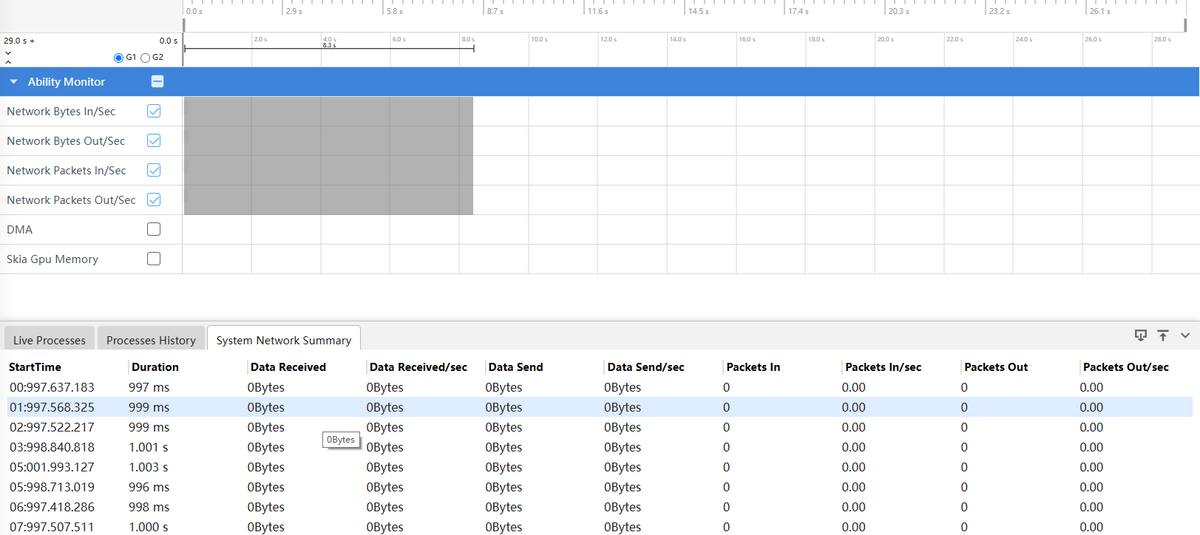Disable Network Packets In/Sec checkbox
The height and width of the screenshot is (535, 1200).
coord(154,170)
